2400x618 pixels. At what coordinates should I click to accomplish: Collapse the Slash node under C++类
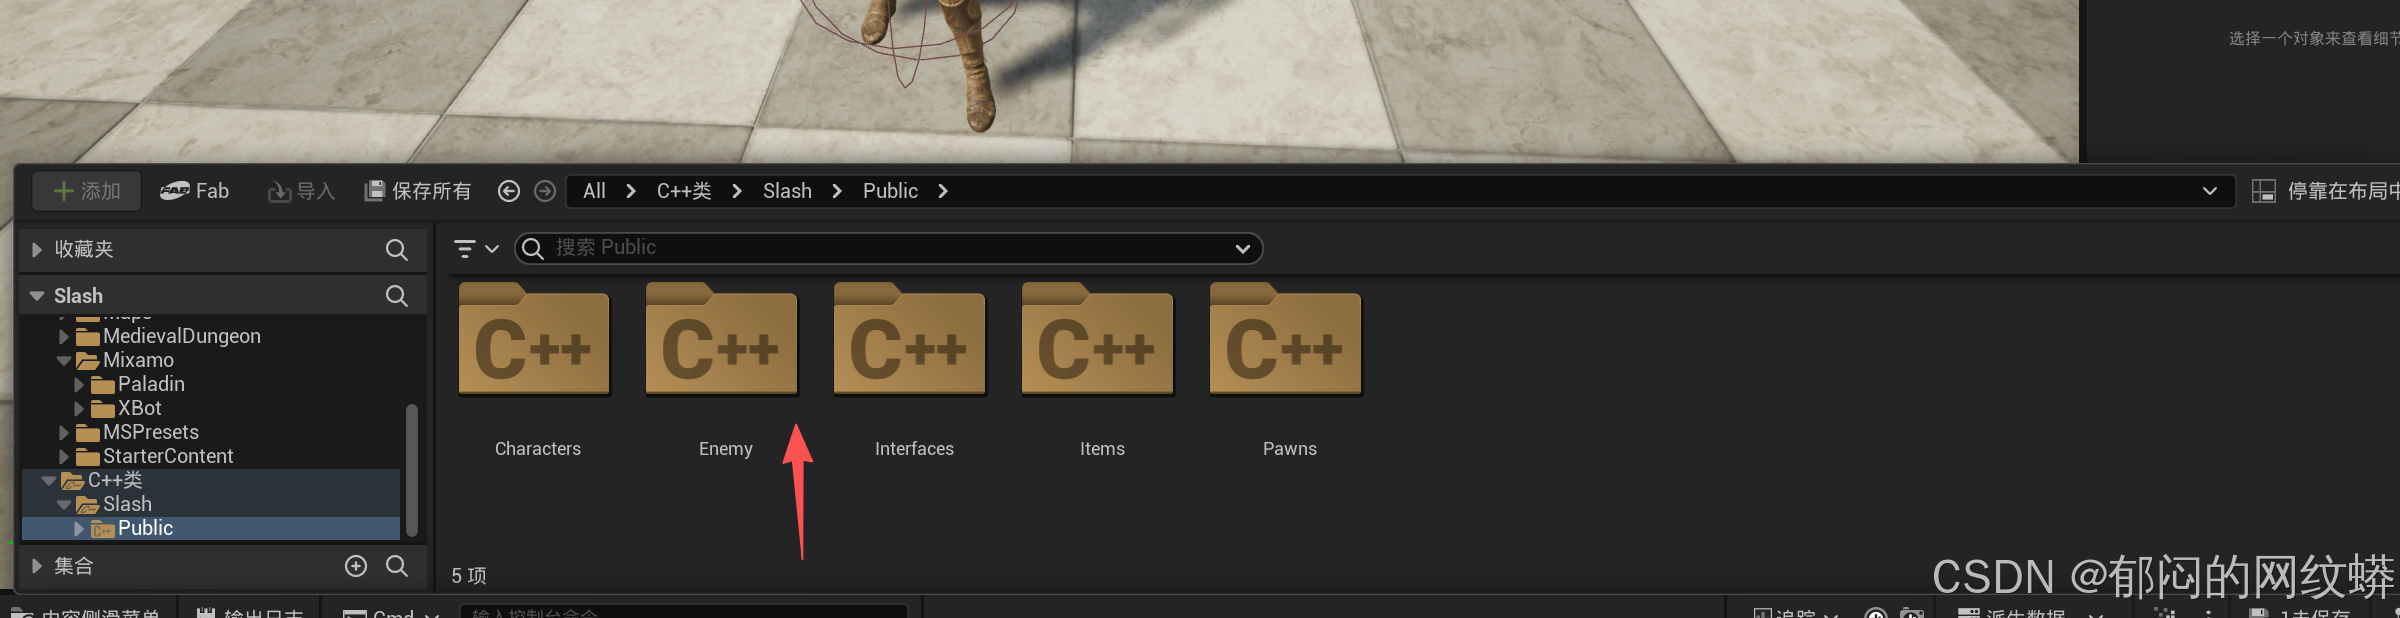pos(64,504)
